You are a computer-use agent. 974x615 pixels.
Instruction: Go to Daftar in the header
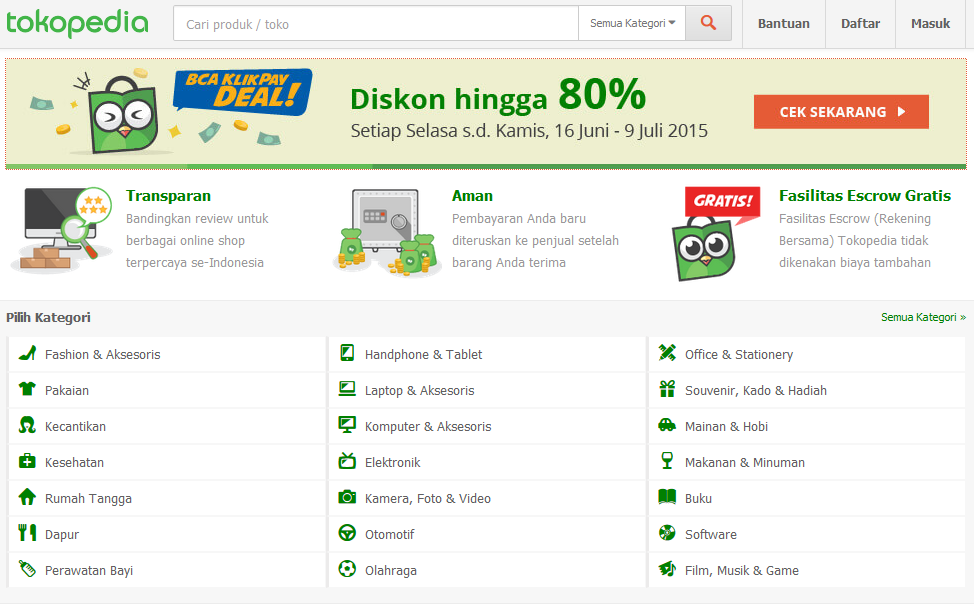(x=860, y=24)
